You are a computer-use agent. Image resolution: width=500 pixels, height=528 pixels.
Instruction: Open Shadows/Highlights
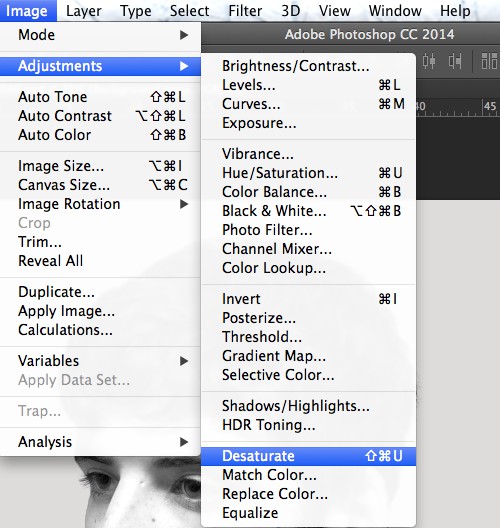308,406
